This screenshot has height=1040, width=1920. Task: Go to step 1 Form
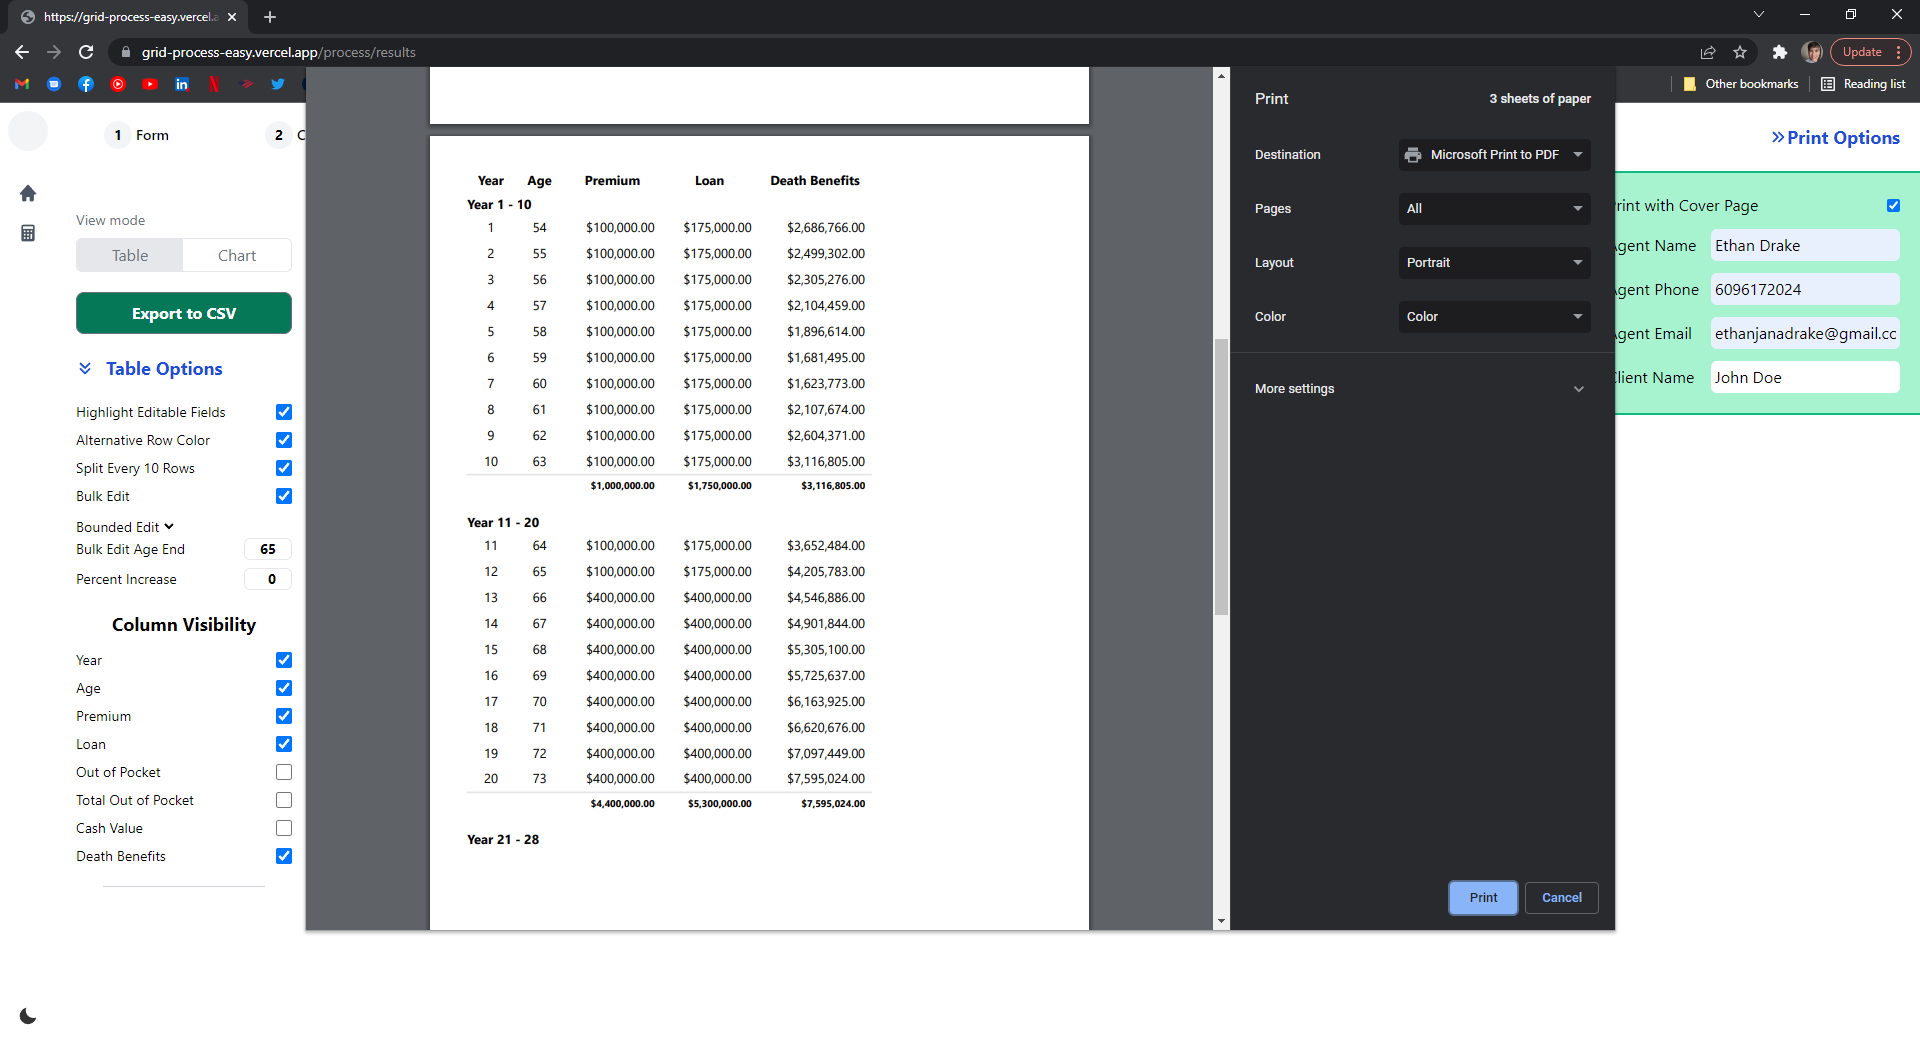coord(138,135)
